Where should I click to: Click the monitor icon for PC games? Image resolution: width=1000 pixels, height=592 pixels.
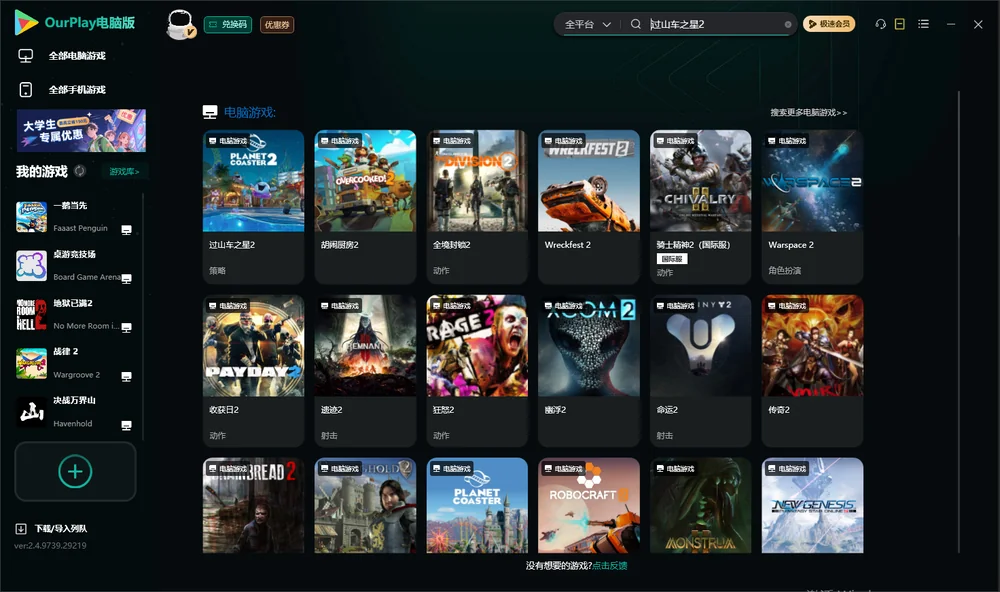[26, 56]
